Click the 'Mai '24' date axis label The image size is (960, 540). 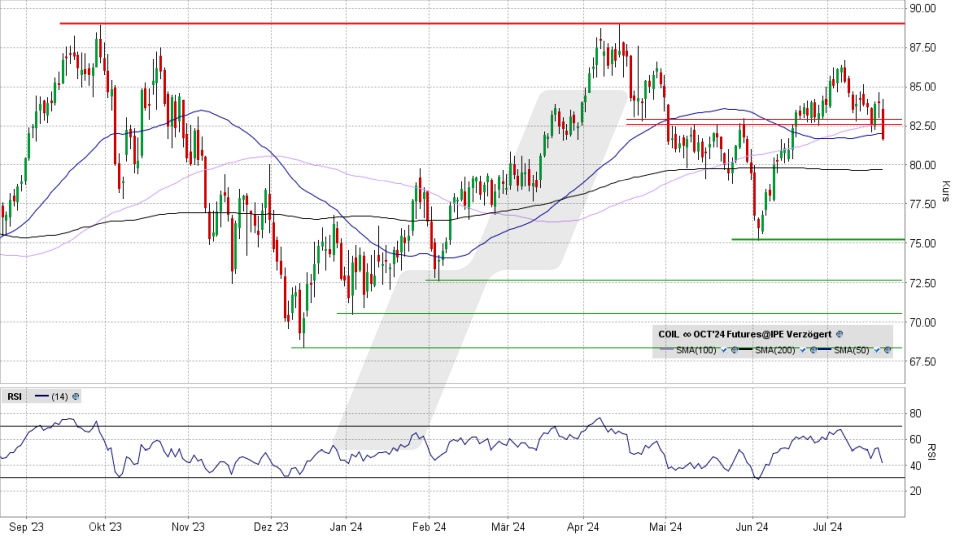pos(666,527)
